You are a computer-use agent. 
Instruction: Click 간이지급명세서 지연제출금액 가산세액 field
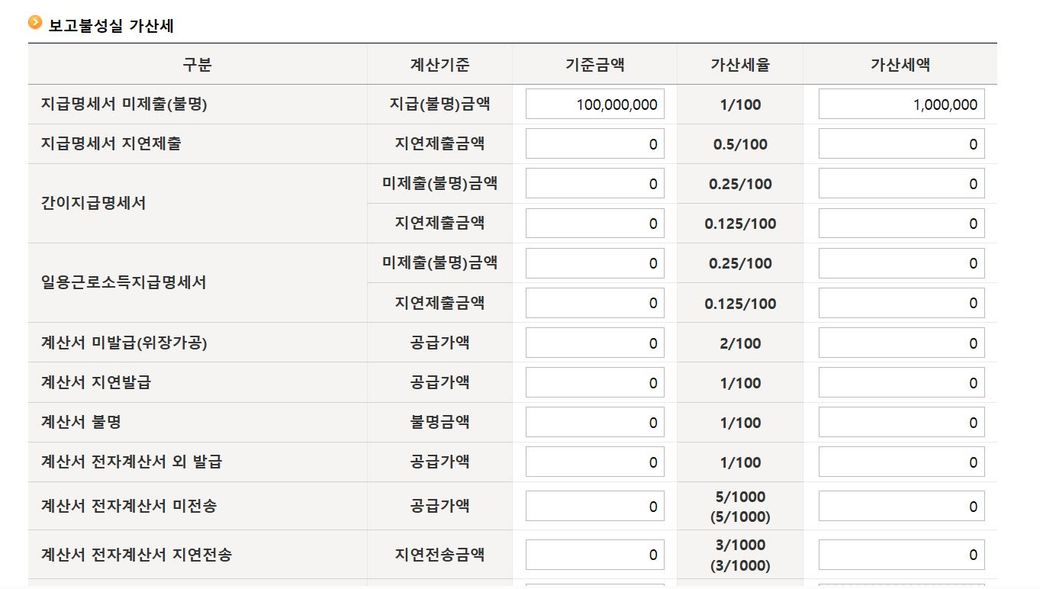901,223
